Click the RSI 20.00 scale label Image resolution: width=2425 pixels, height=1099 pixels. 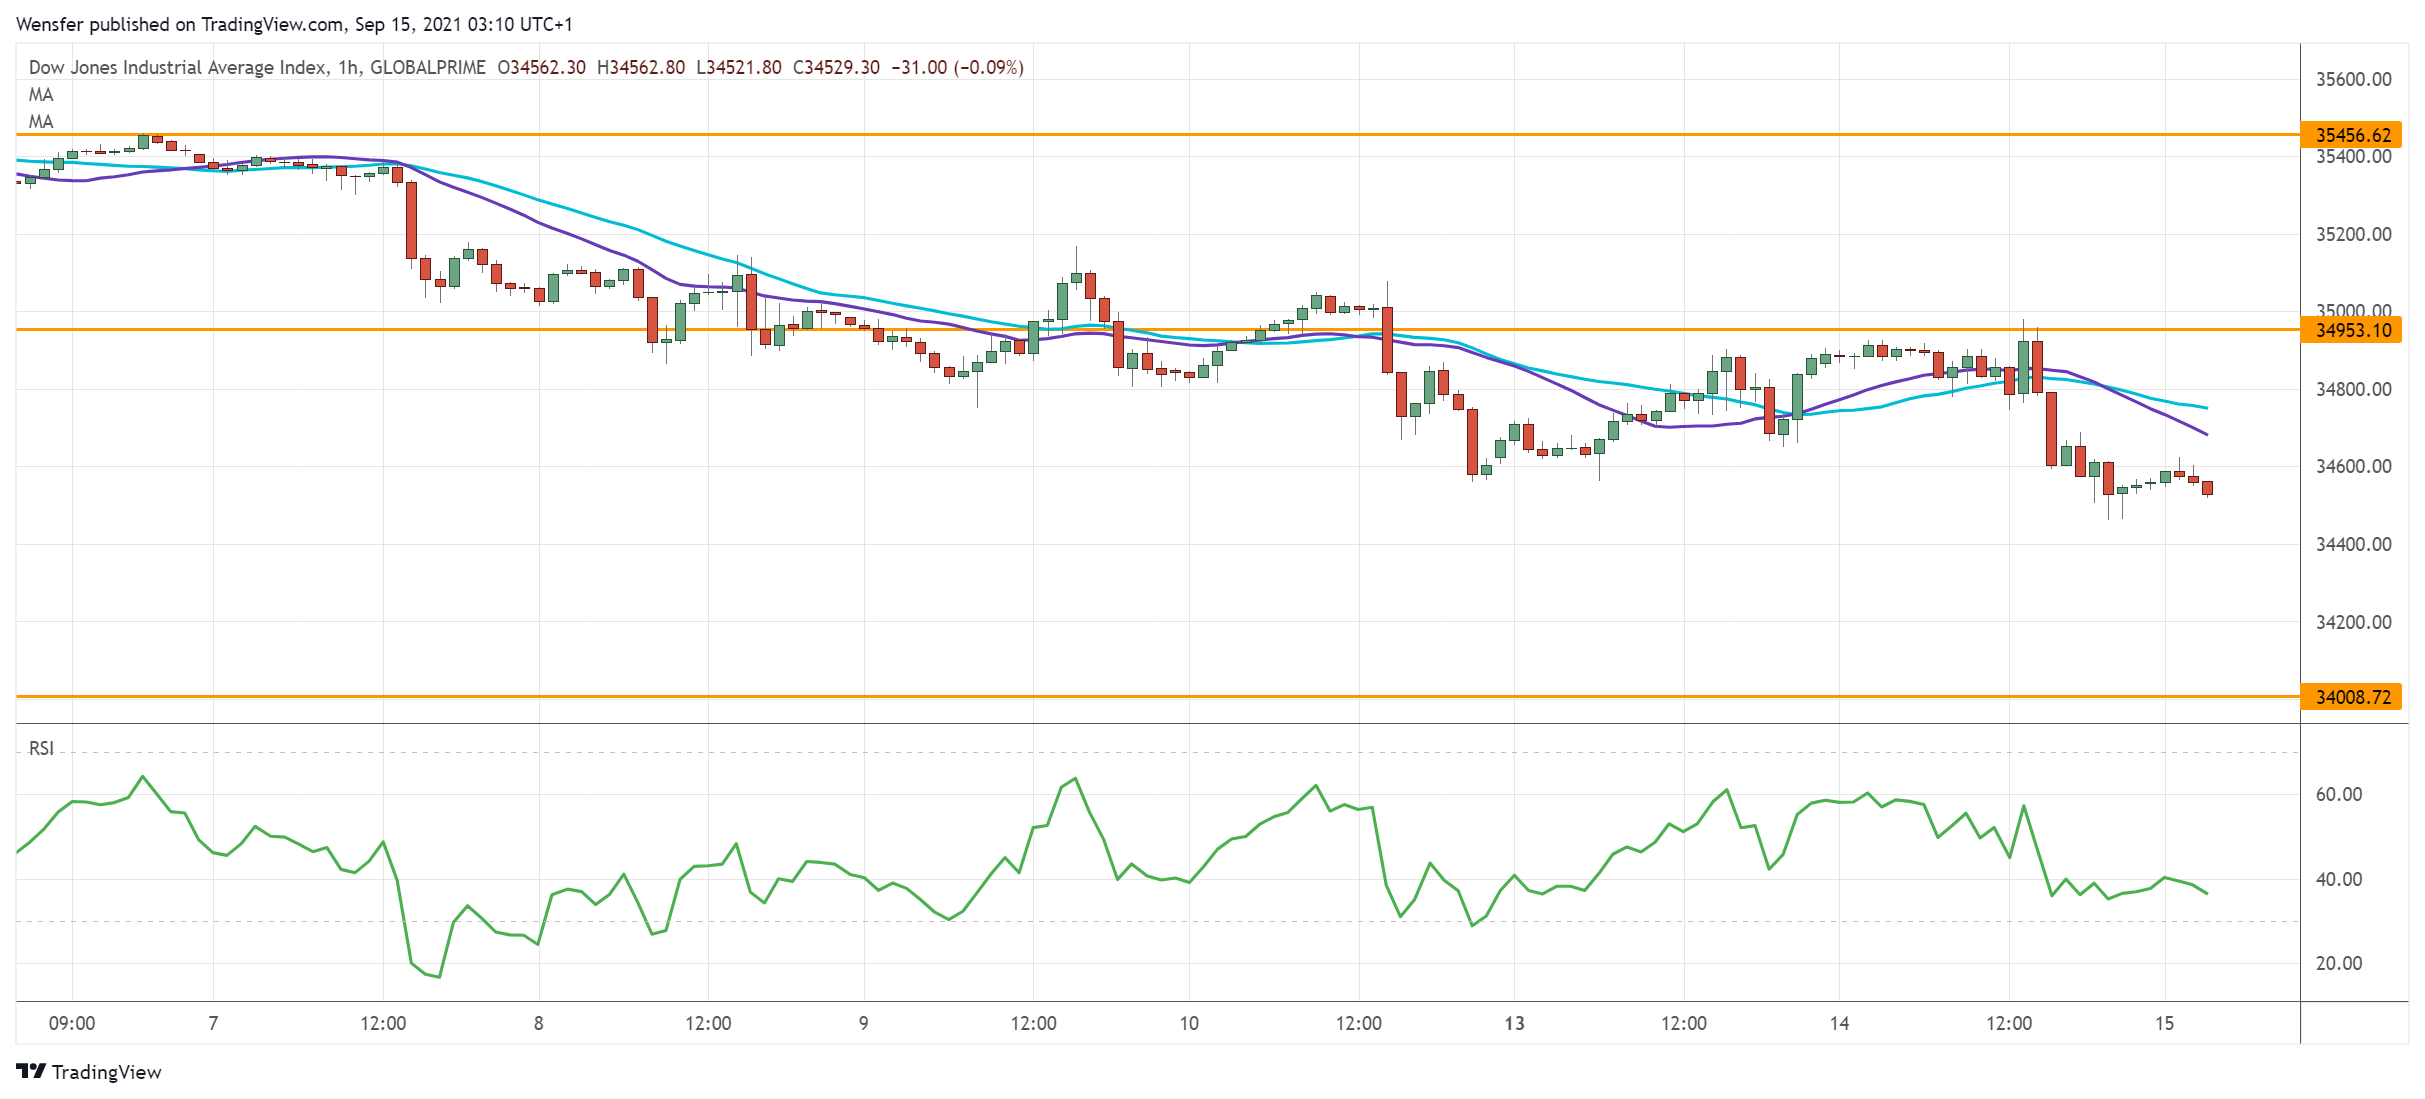pos(2338,963)
